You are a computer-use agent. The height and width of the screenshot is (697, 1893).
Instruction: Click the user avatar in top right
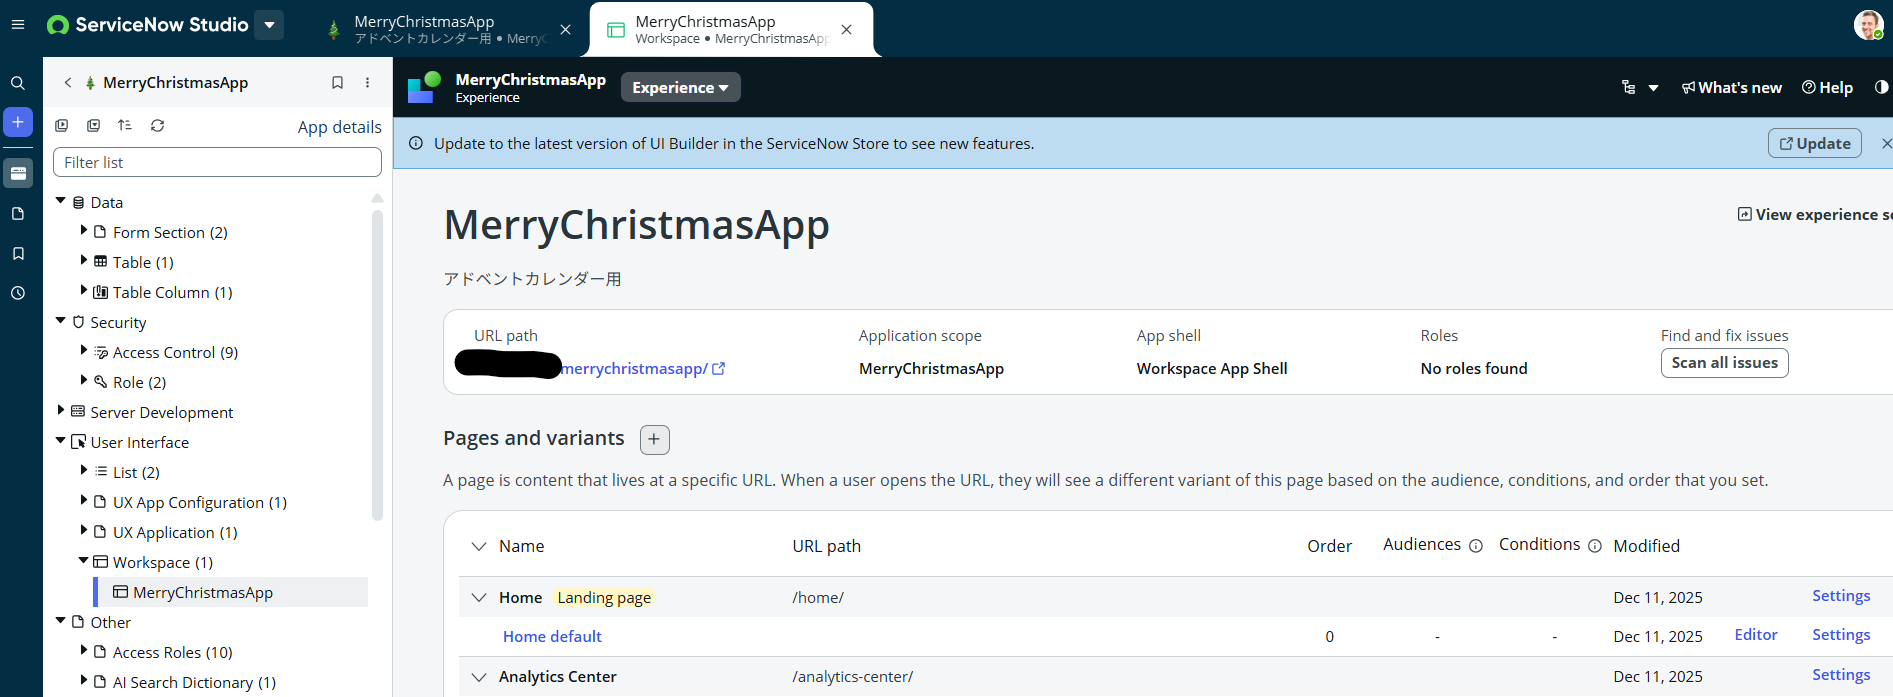pyautogui.click(x=1868, y=25)
